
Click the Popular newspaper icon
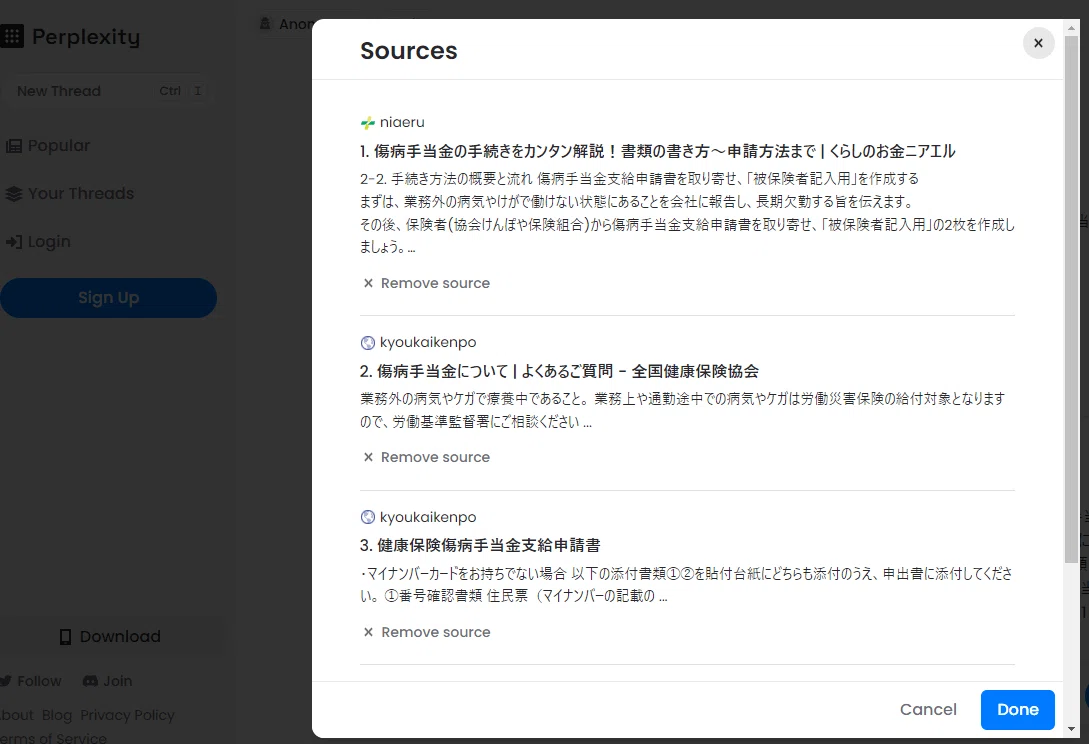(13, 146)
